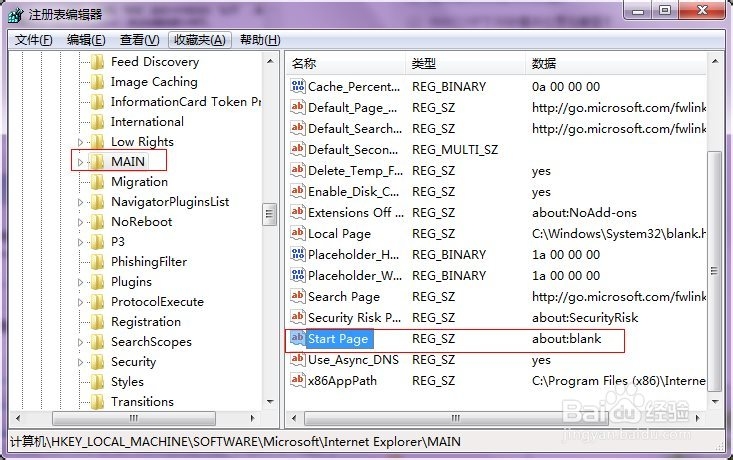
Task: Expand the ProtocolExecute tree node
Action: coord(80,302)
